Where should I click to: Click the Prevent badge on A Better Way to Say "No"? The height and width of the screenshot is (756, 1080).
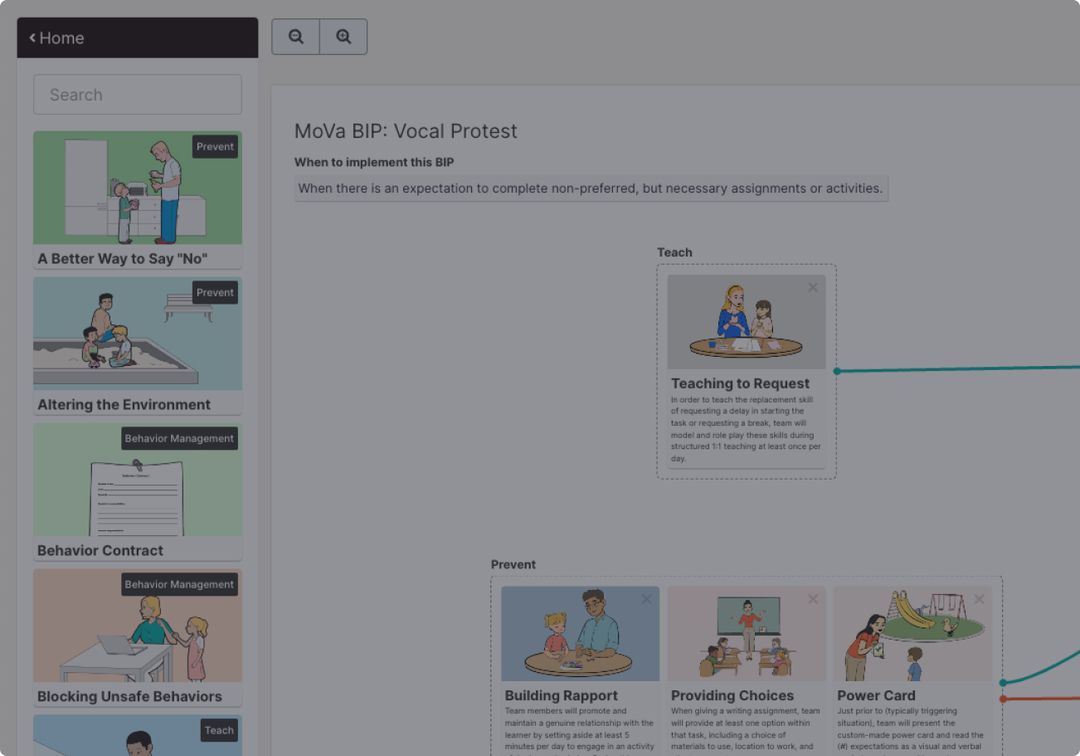(215, 146)
